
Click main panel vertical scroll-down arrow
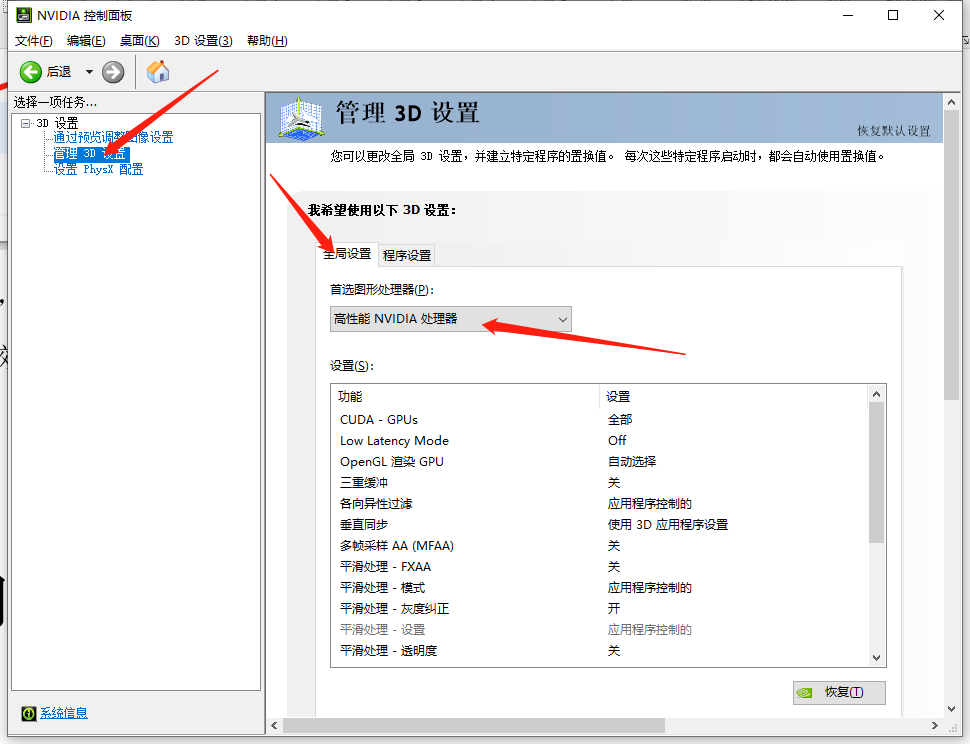[951, 709]
